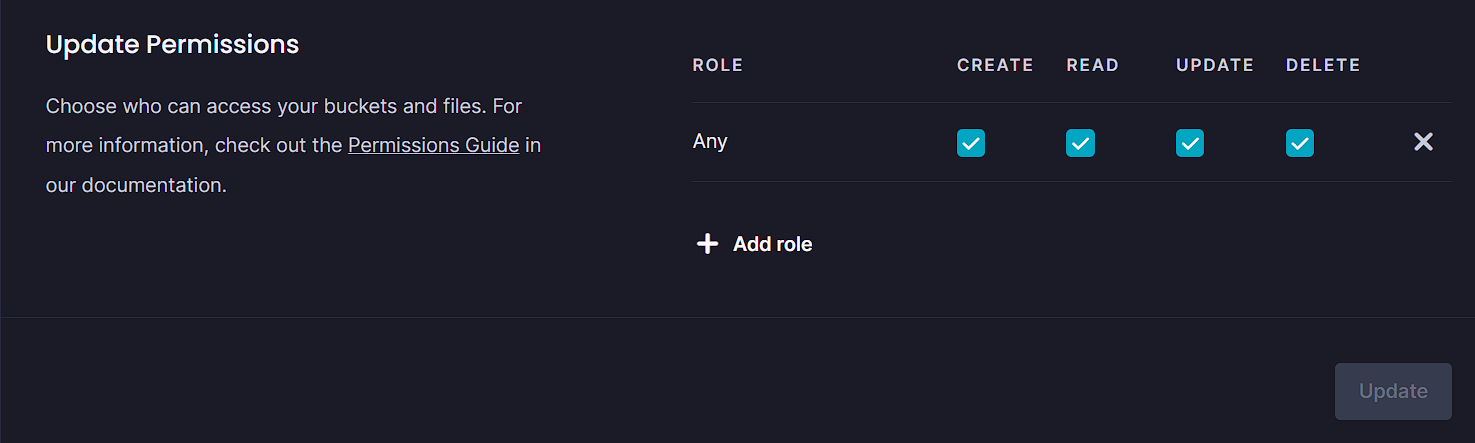This screenshot has width=1475, height=443.
Task: Click the plus icon beside Add role
Action: click(x=707, y=244)
